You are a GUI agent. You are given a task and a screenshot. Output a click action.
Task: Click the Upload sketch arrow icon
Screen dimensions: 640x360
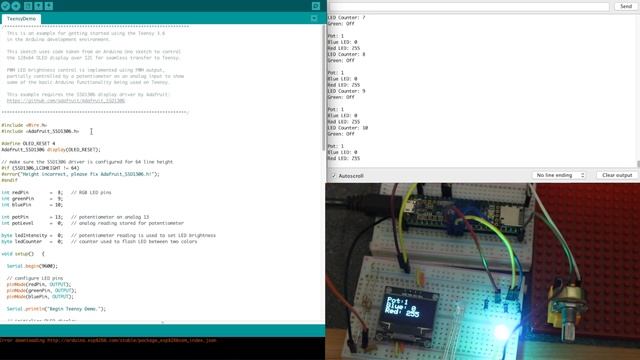16,6
